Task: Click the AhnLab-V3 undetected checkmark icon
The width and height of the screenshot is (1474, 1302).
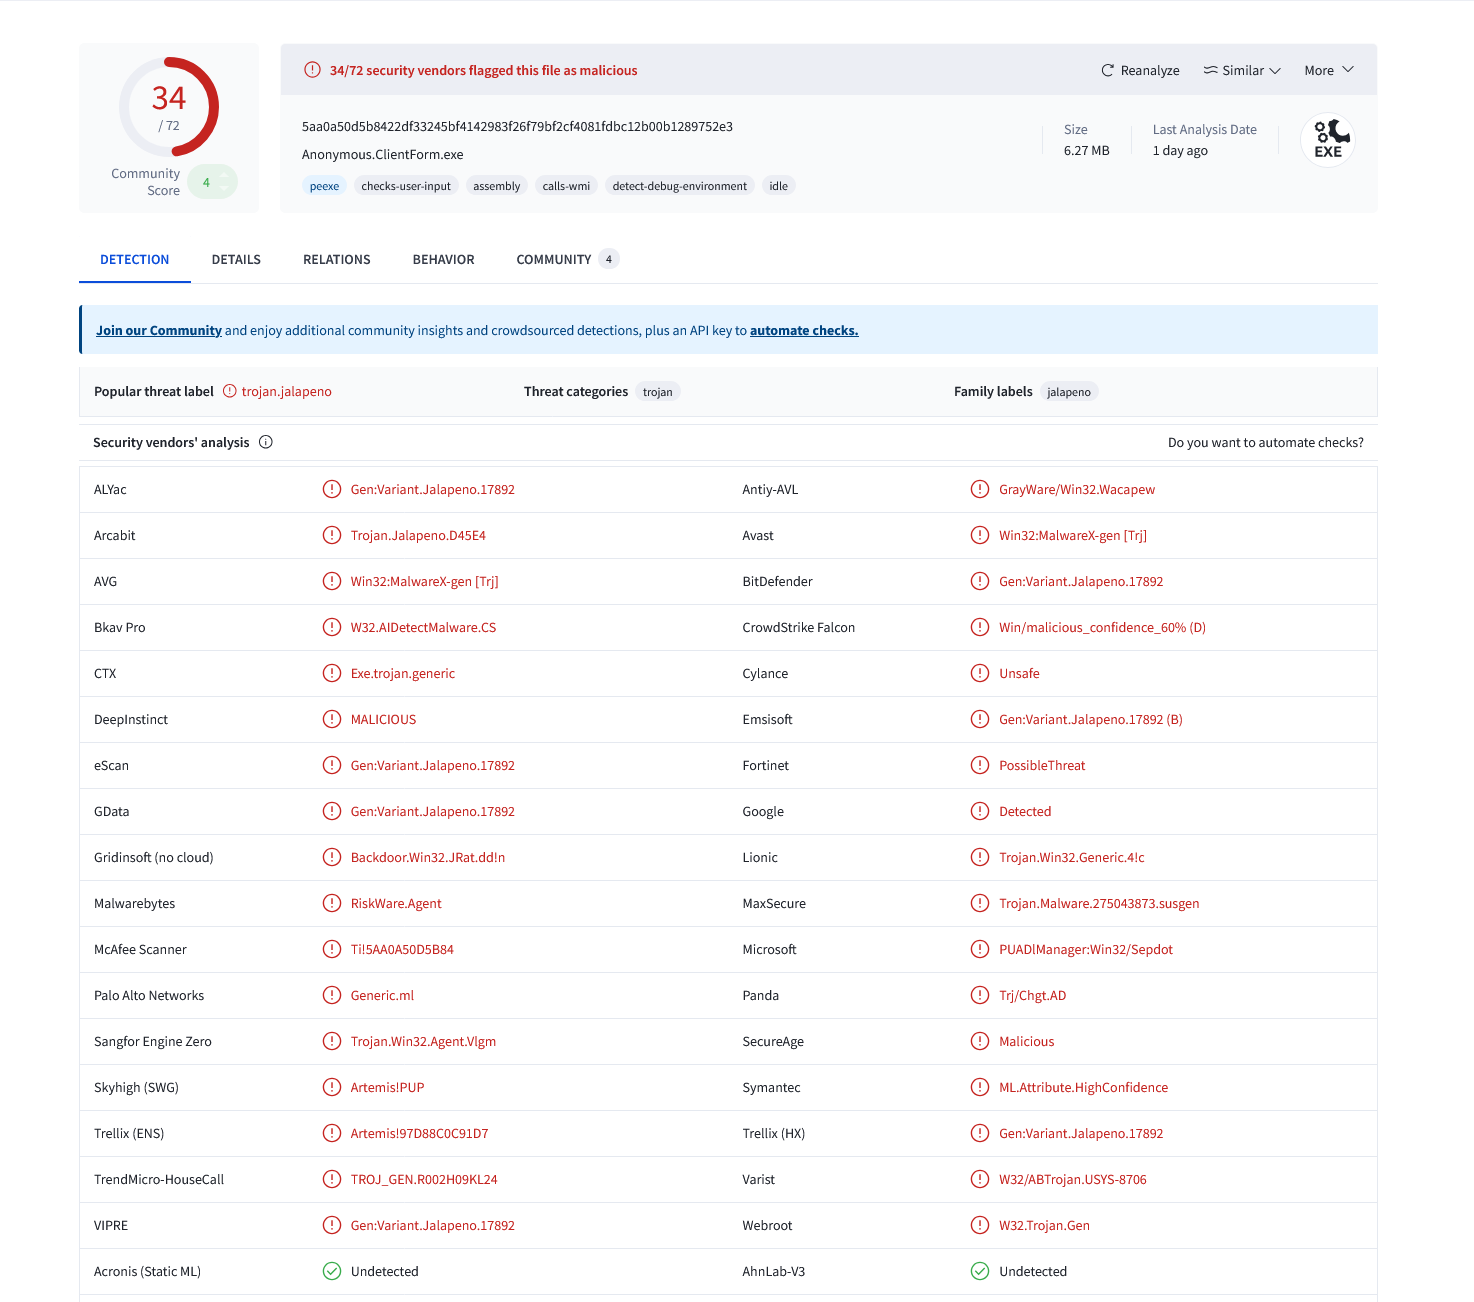Action: [x=980, y=1271]
